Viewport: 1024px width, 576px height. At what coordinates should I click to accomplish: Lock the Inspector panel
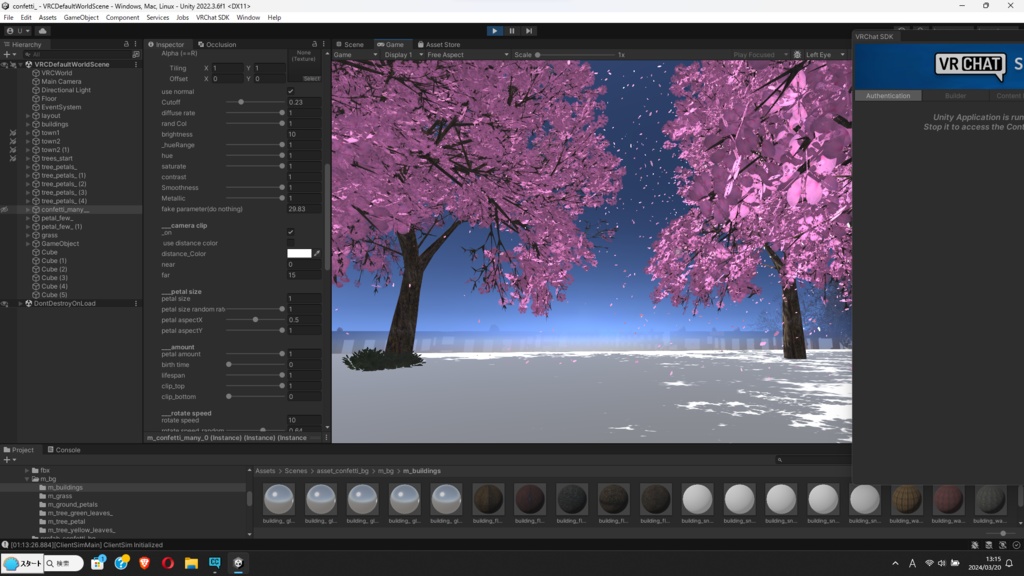tap(314, 44)
